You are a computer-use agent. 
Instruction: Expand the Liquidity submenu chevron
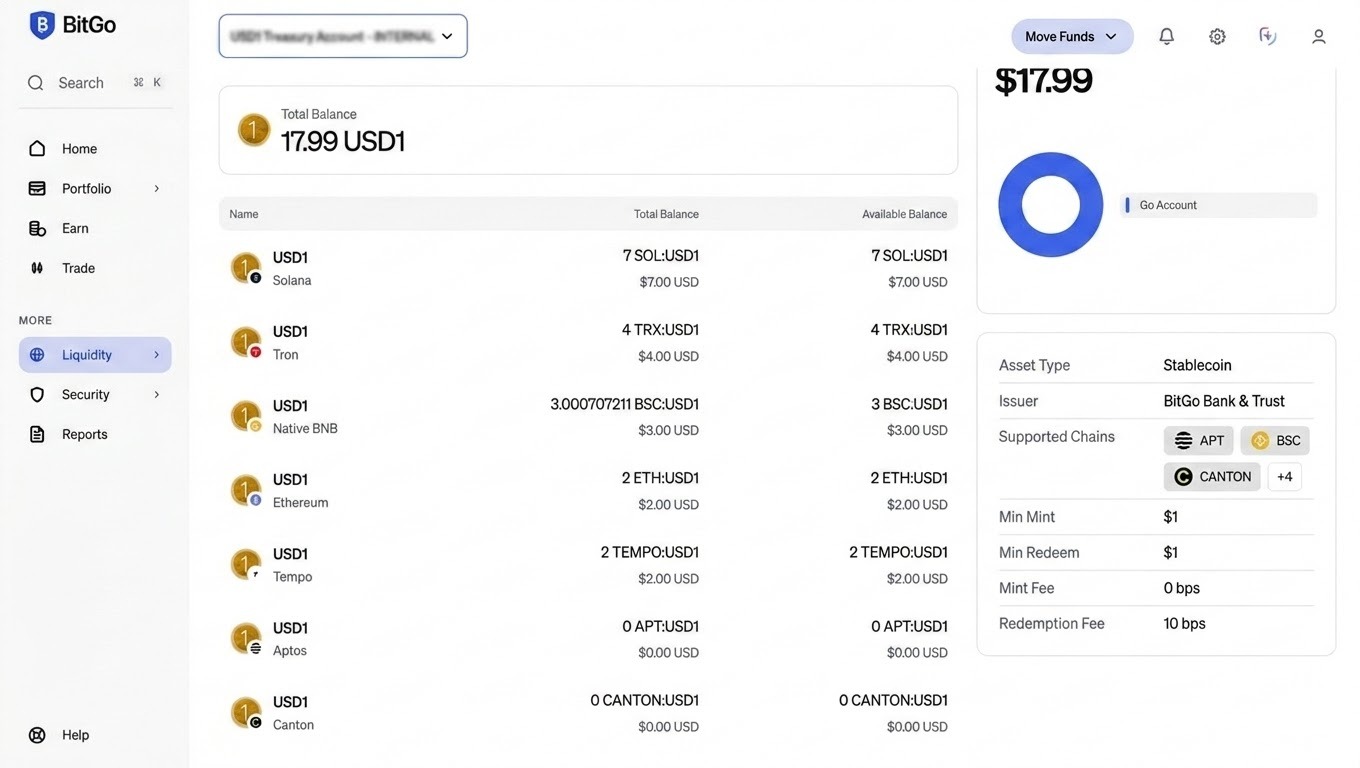tap(157, 355)
